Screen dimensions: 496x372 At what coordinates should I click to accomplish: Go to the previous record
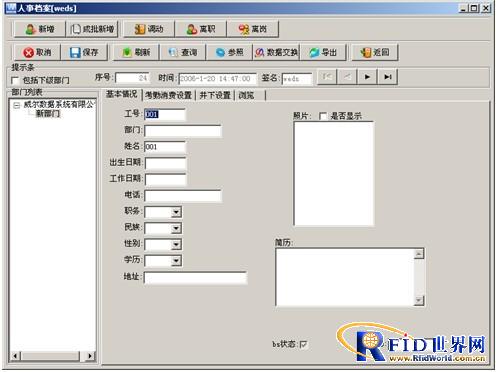click(x=347, y=77)
